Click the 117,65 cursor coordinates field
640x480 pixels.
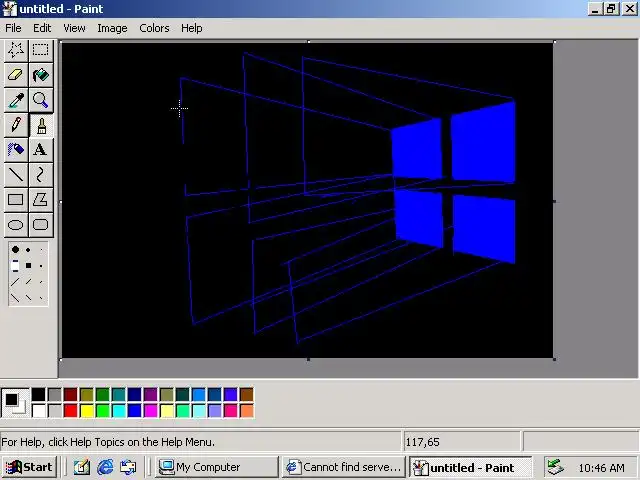point(462,442)
